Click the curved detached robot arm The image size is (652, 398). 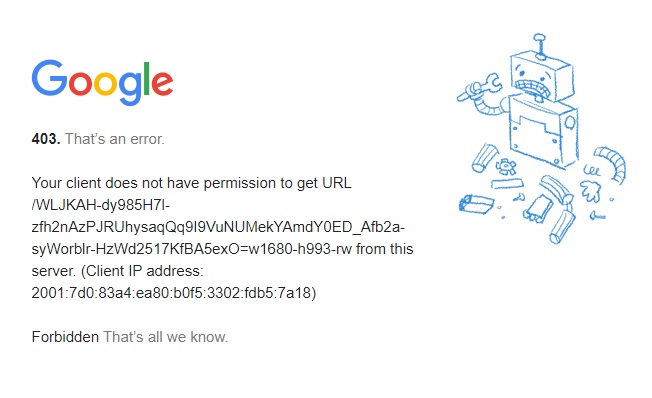(611, 164)
